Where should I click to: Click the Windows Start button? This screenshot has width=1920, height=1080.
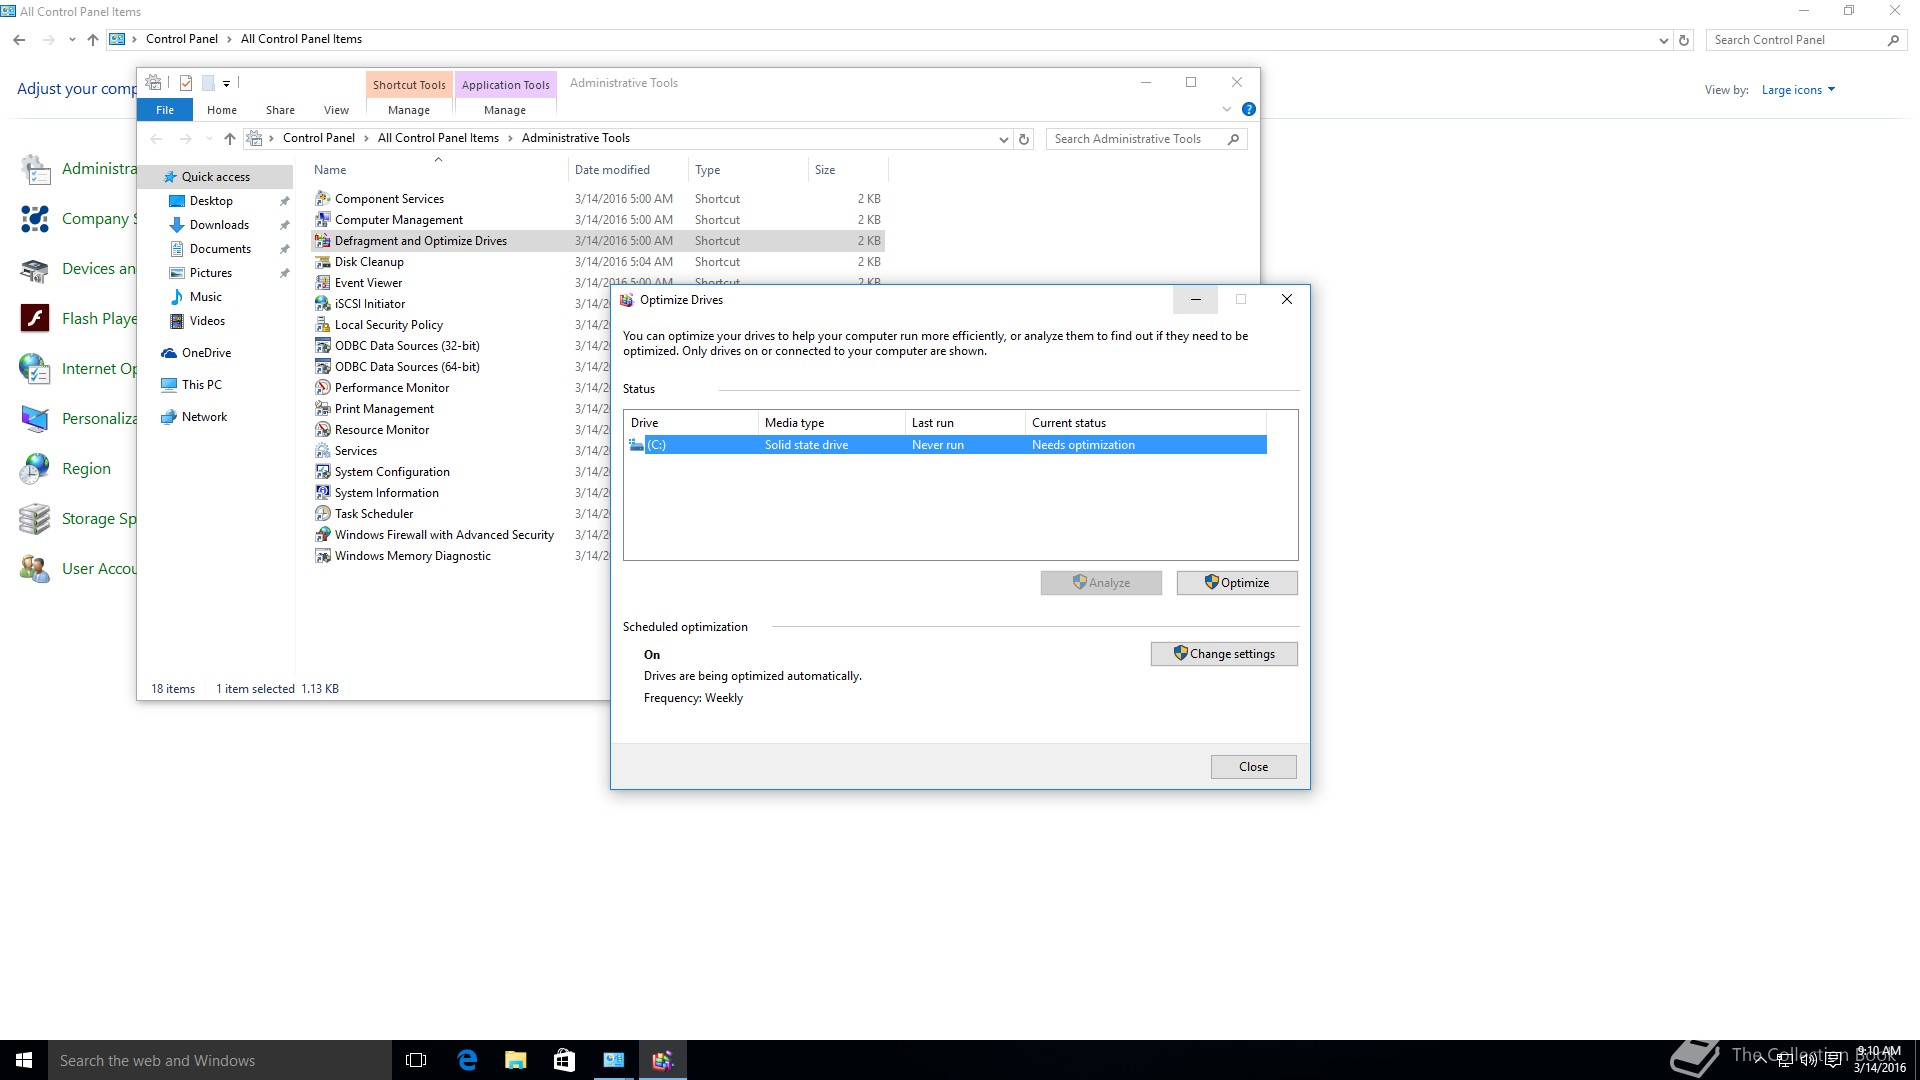tap(24, 1060)
